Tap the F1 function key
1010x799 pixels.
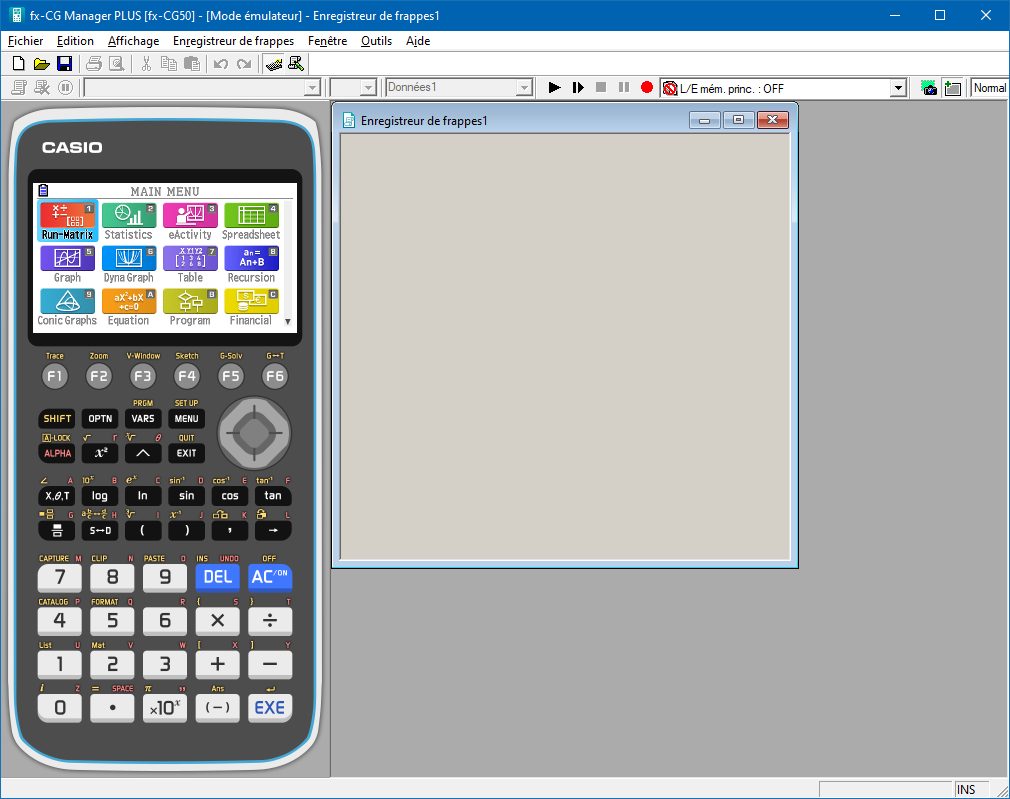pos(55,376)
